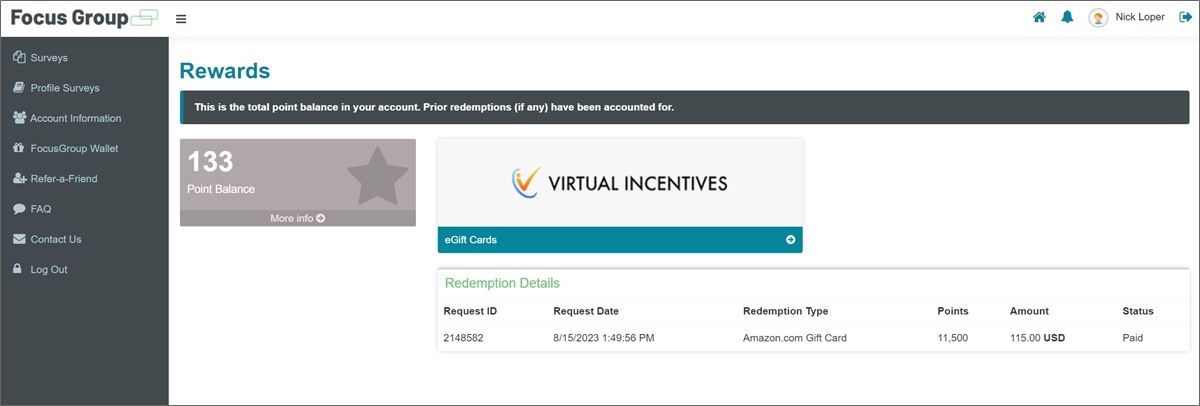Click the Amount column header

point(1030,311)
